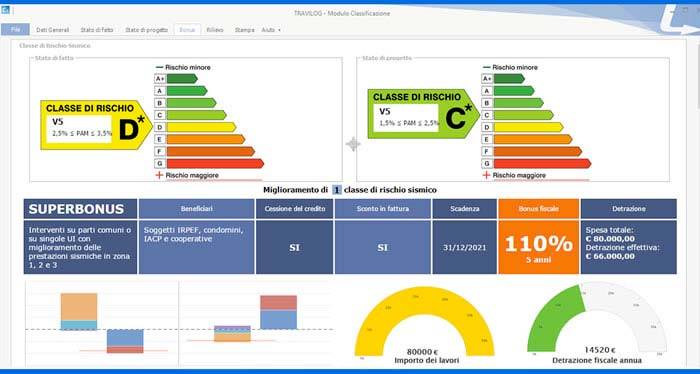Click the red plus Rischio maggiore icon on left

pos(159,175)
